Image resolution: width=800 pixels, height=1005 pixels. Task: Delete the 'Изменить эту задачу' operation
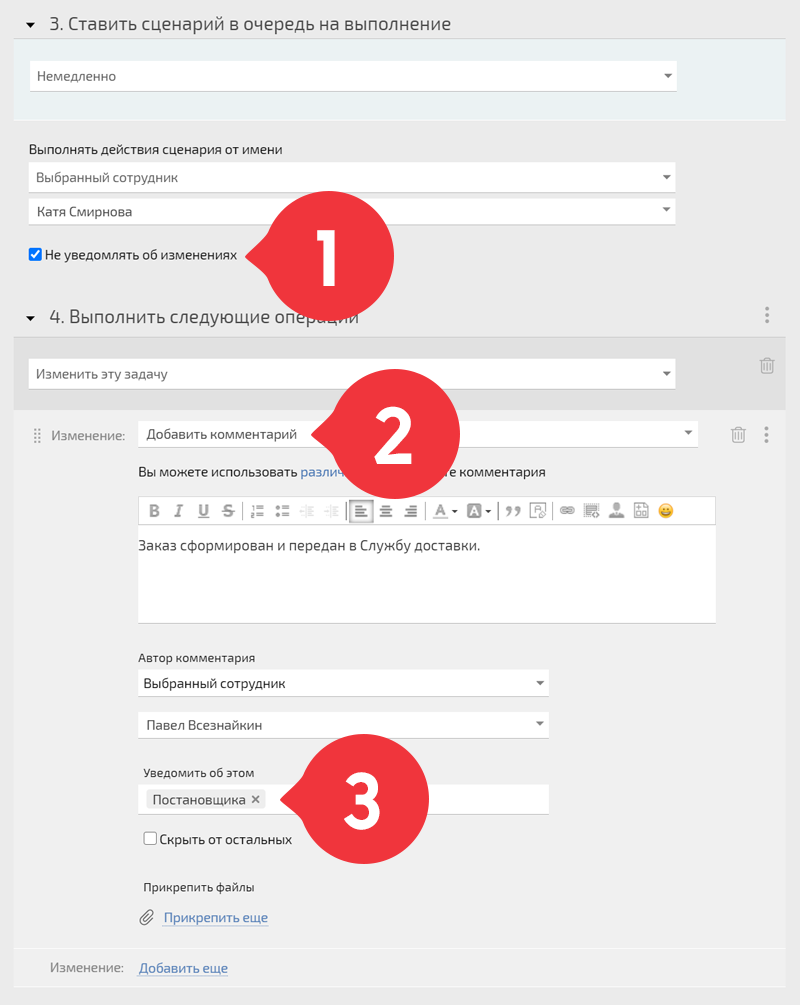click(767, 365)
